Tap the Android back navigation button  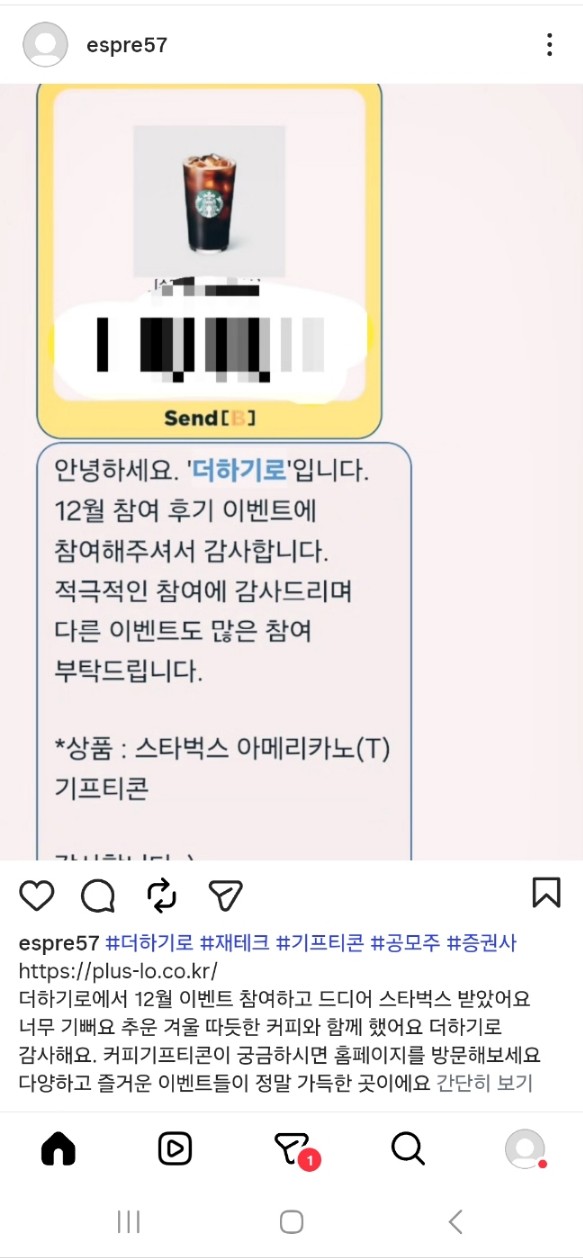456,1221
